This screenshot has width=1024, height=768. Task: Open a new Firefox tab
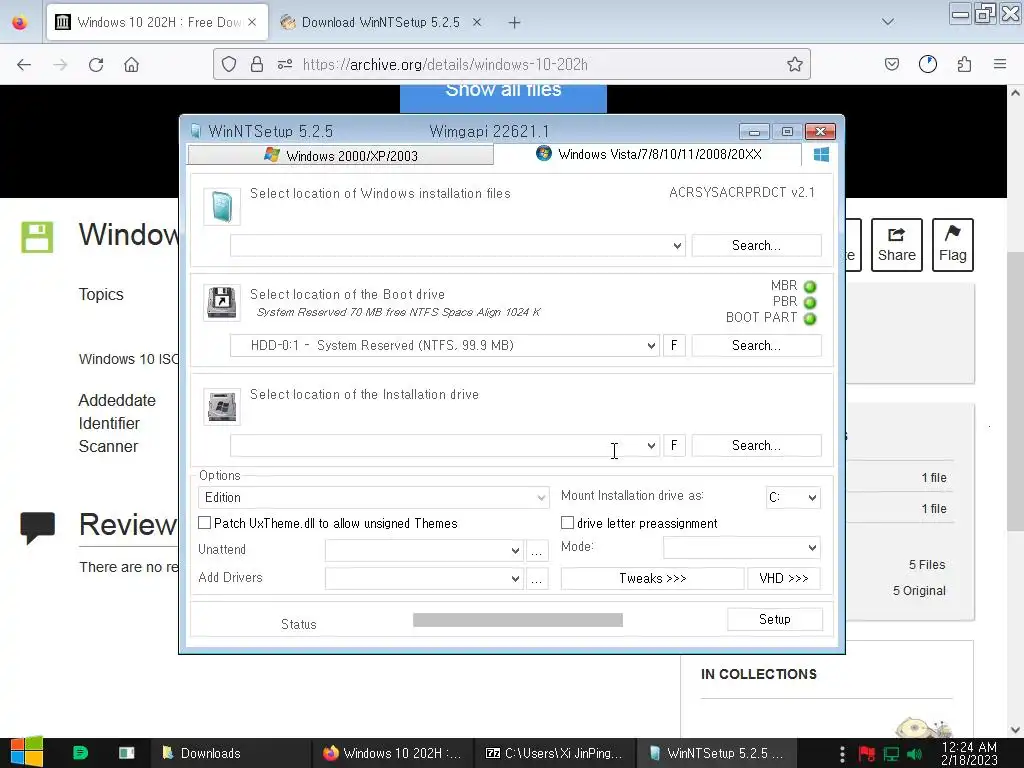coord(515,23)
